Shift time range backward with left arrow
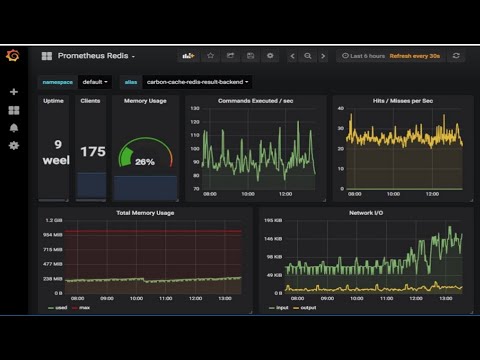The width and height of the screenshot is (480, 360). tap(292, 56)
